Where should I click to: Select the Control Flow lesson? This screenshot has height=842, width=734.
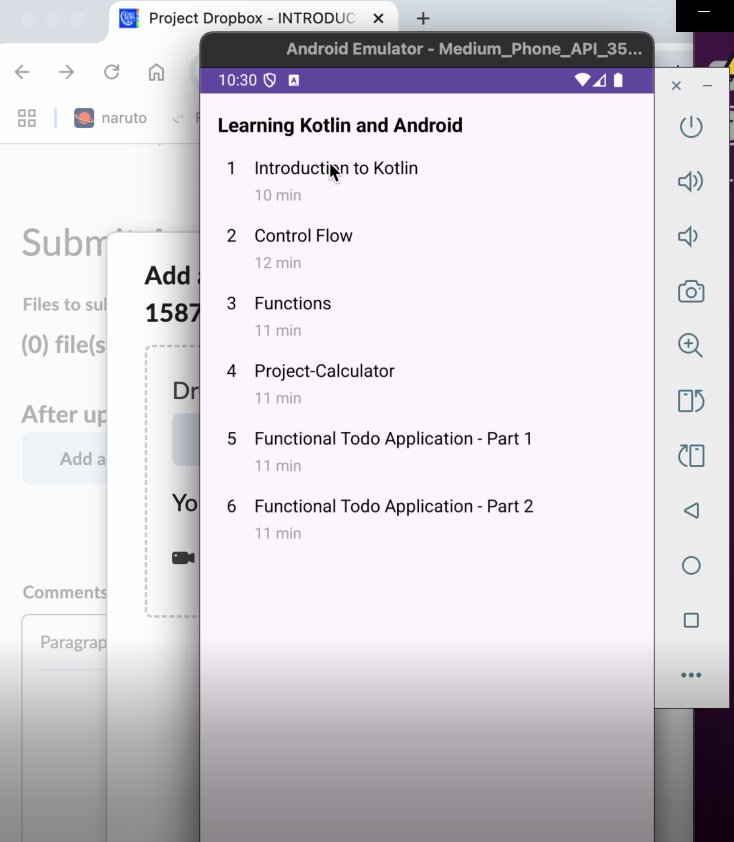303,236
